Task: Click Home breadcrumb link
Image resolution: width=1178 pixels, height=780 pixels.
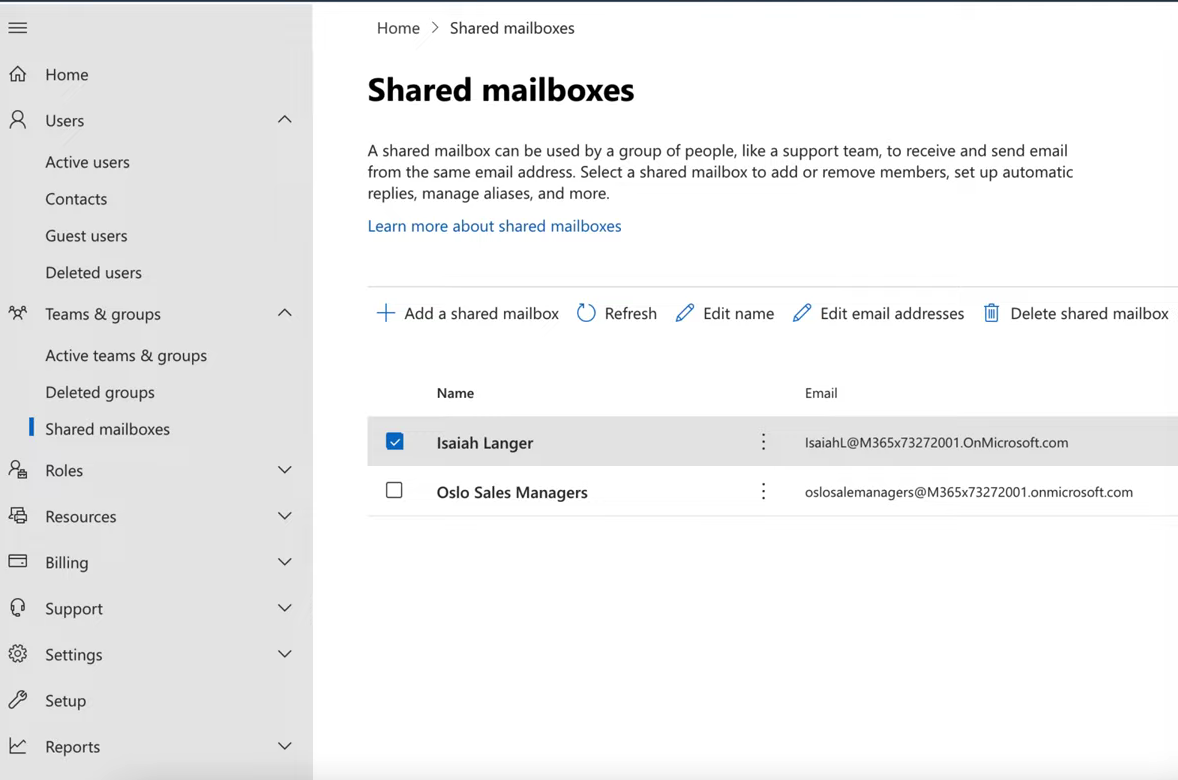Action: [398, 28]
